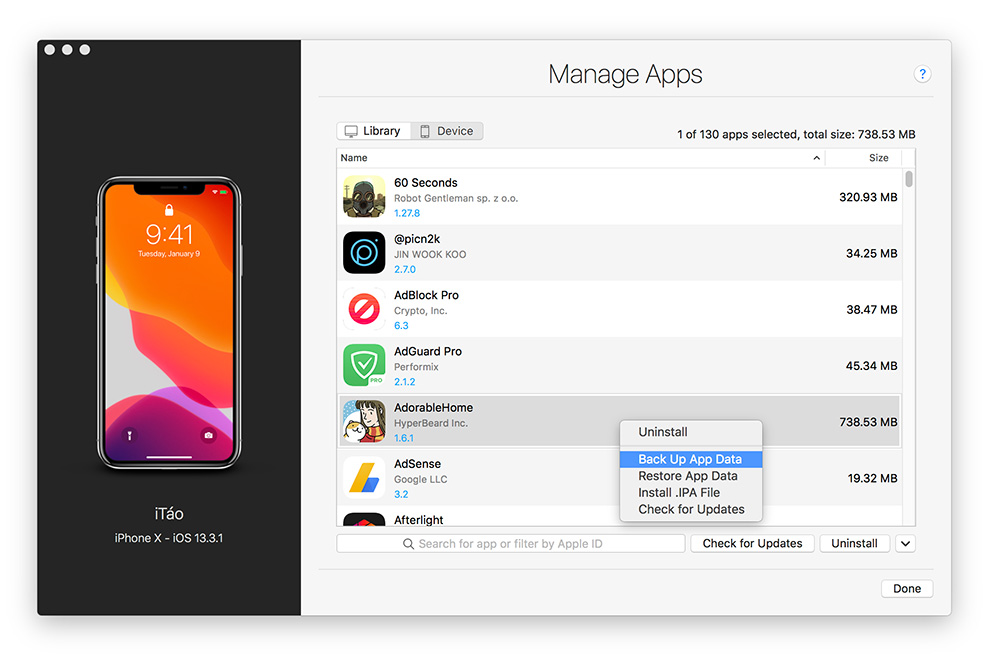Click the magnifier icon in search field
The height and width of the screenshot is (662, 1000).
[x=408, y=543]
